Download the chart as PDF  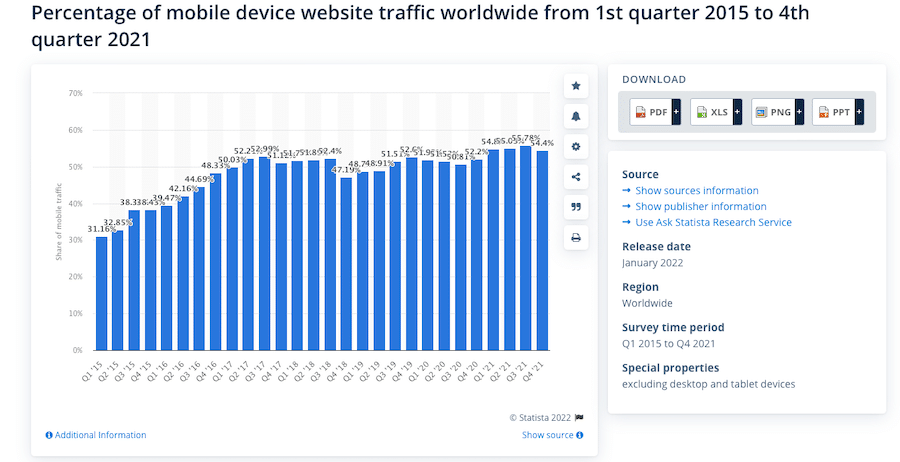tap(650, 112)
